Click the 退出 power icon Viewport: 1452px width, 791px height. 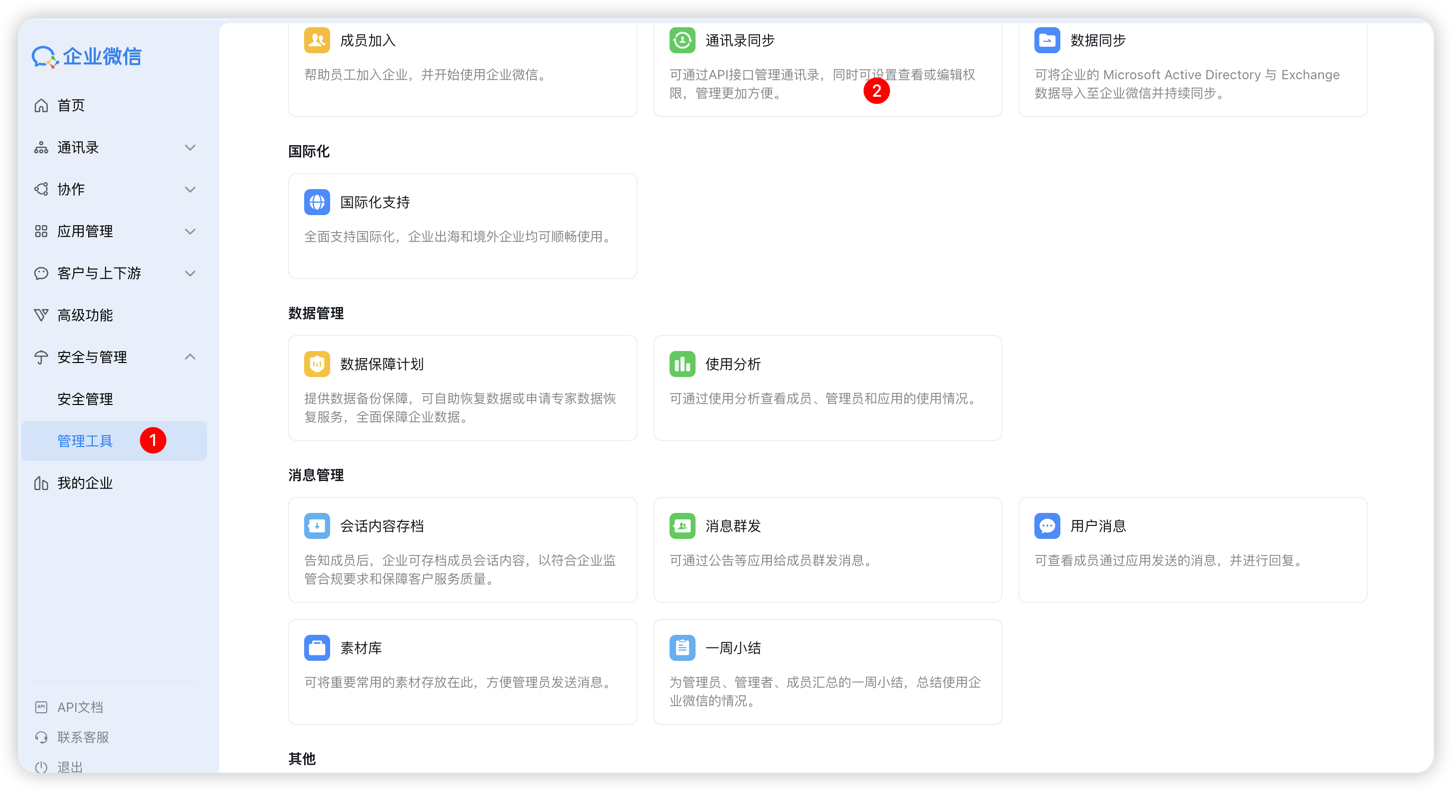pos(41,767)
